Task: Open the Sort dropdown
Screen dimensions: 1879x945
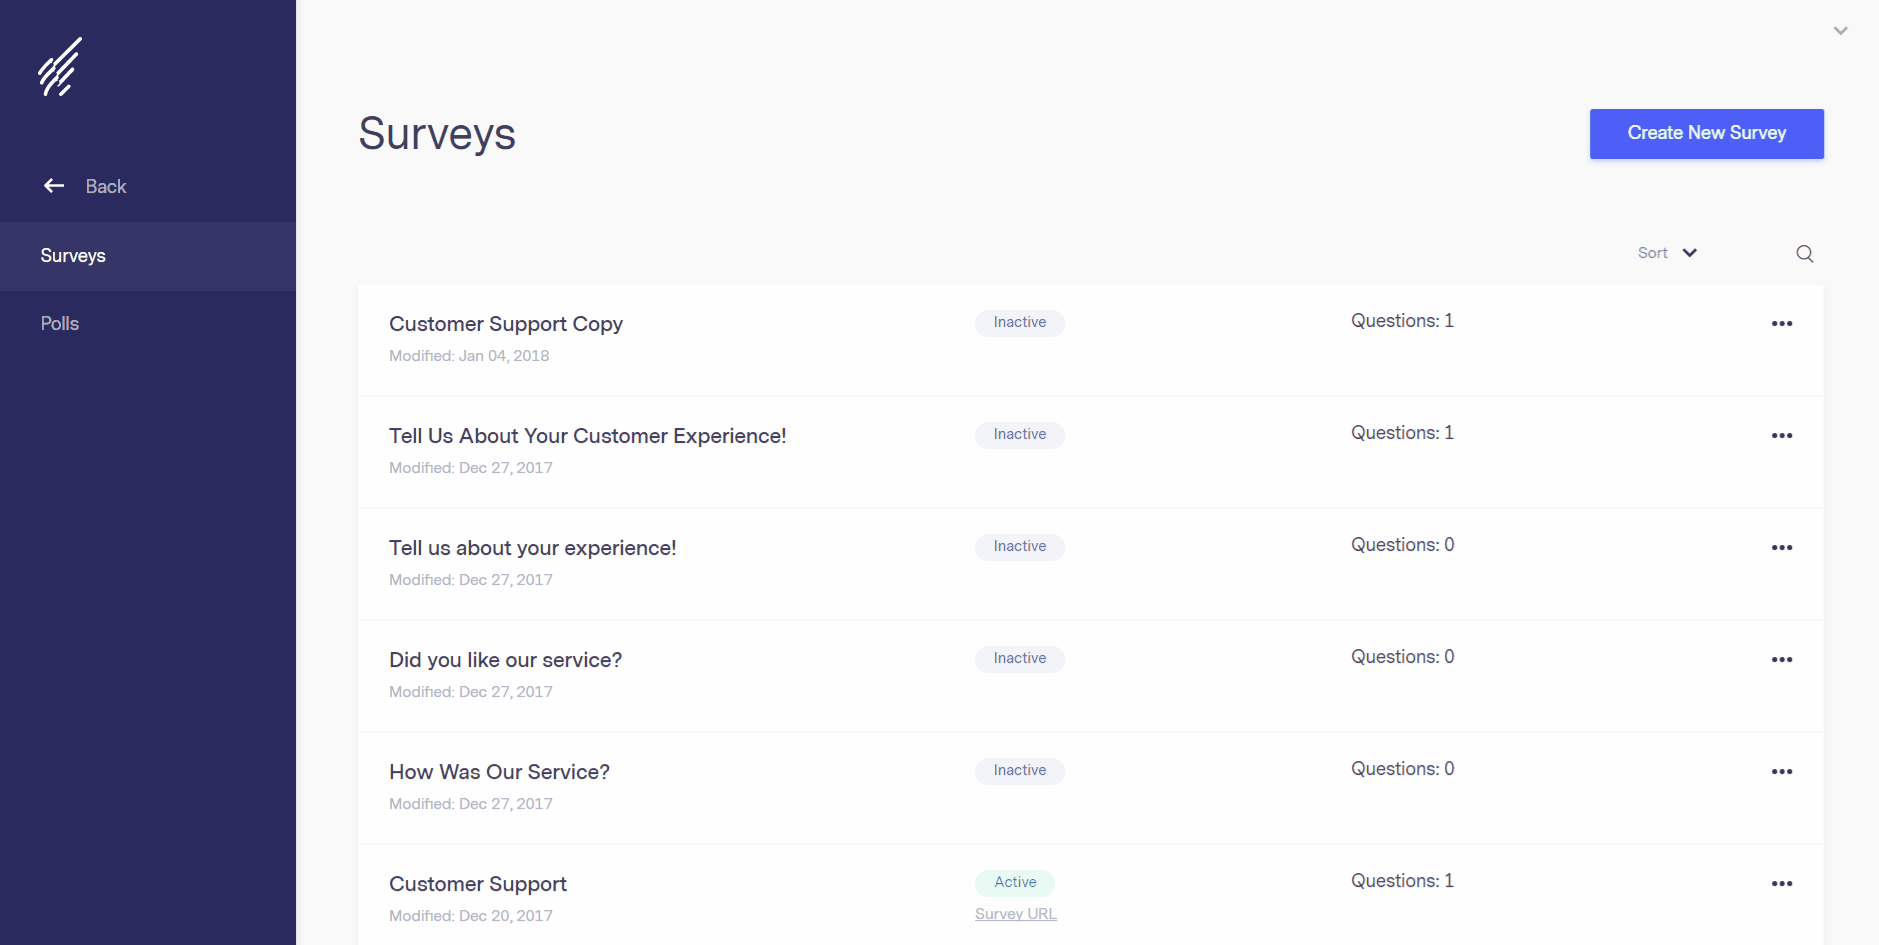Action: (x=1667, y=253)
